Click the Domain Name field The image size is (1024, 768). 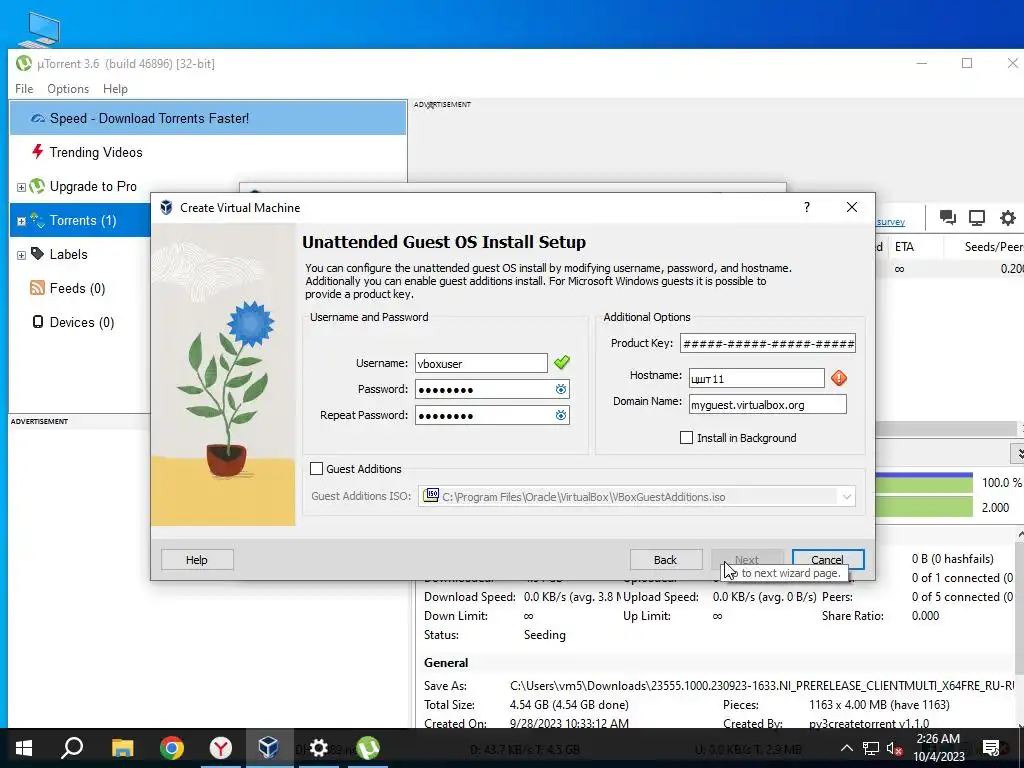click(767, 404)
